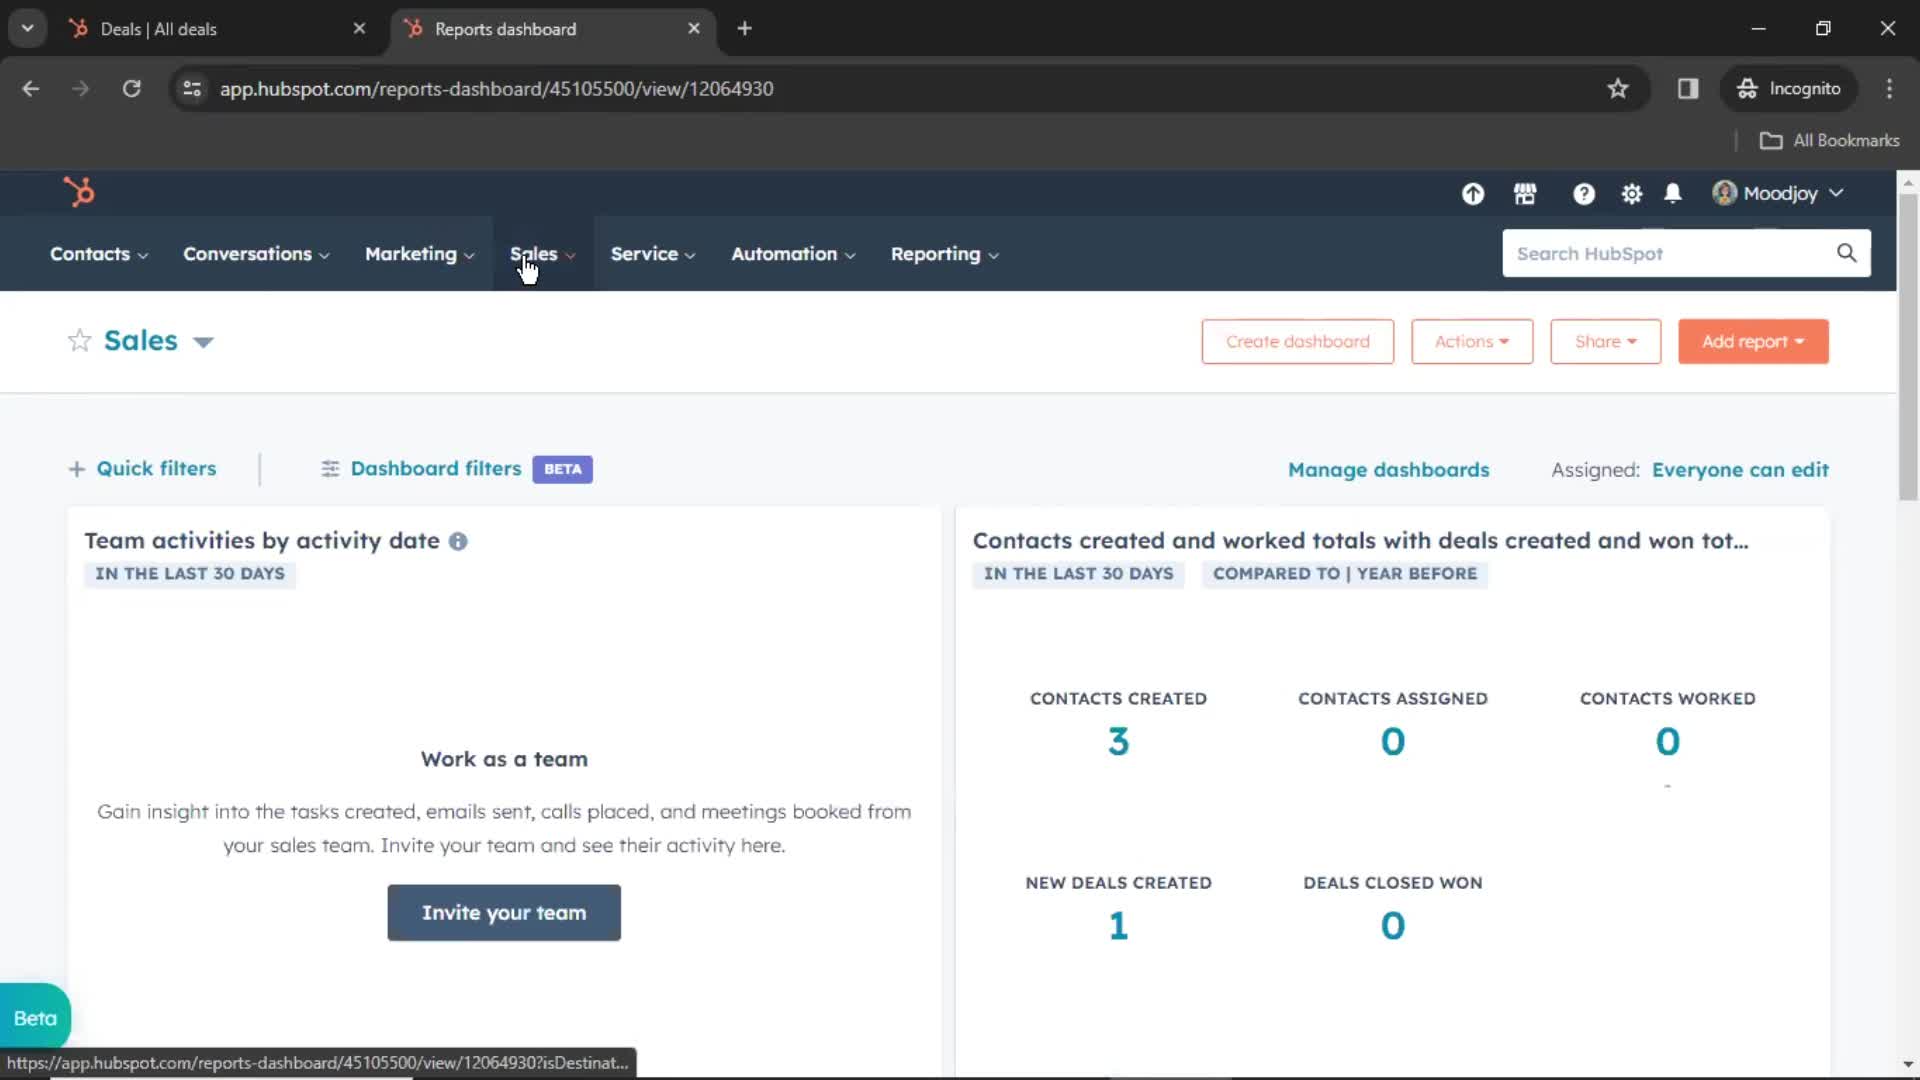Click Everyone can edit link

[1740, 470]
